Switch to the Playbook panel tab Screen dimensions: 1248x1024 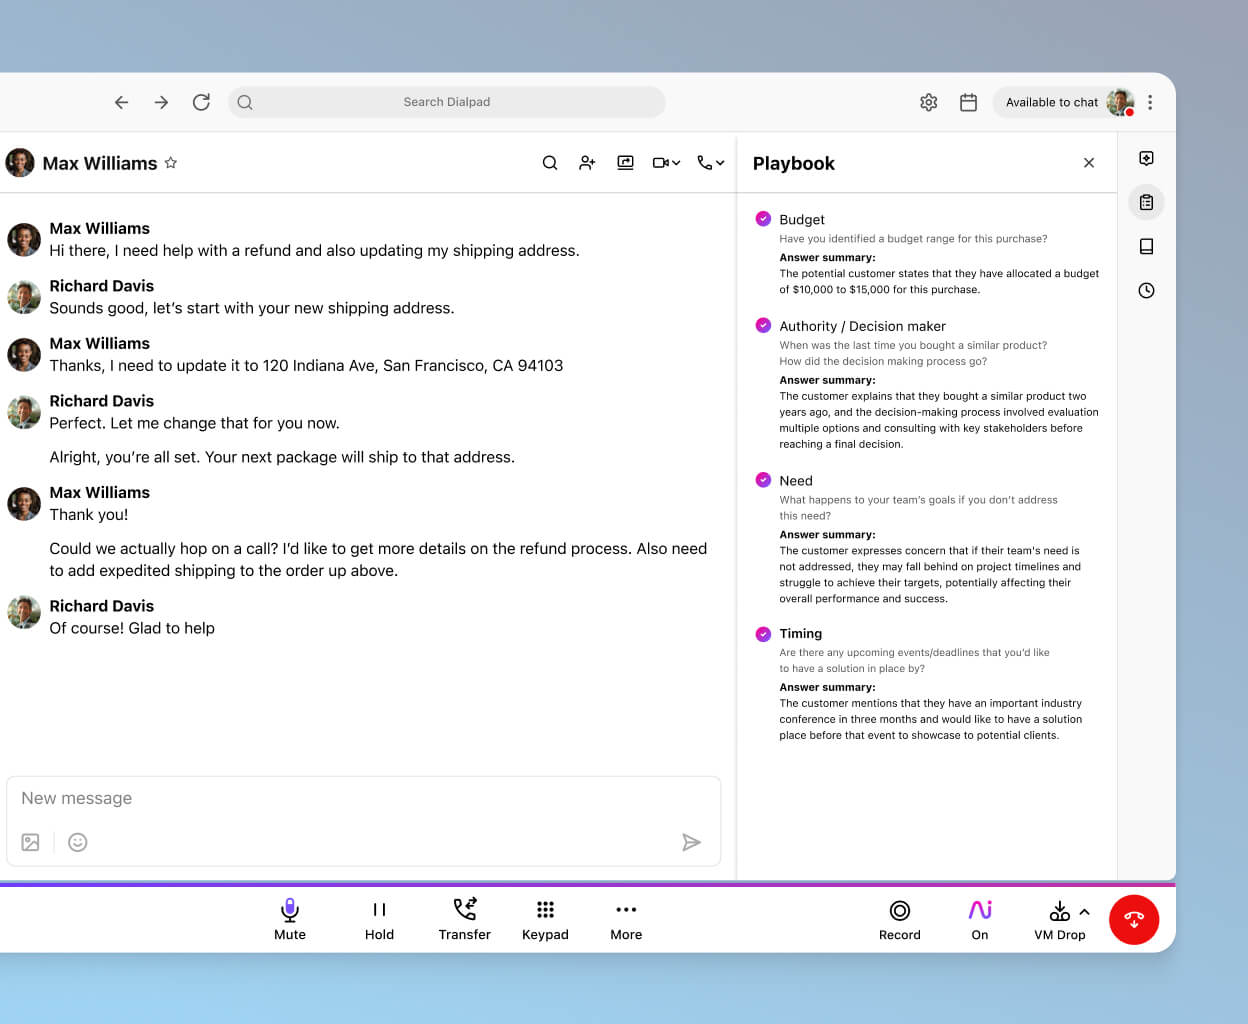tap(1146, 202)
